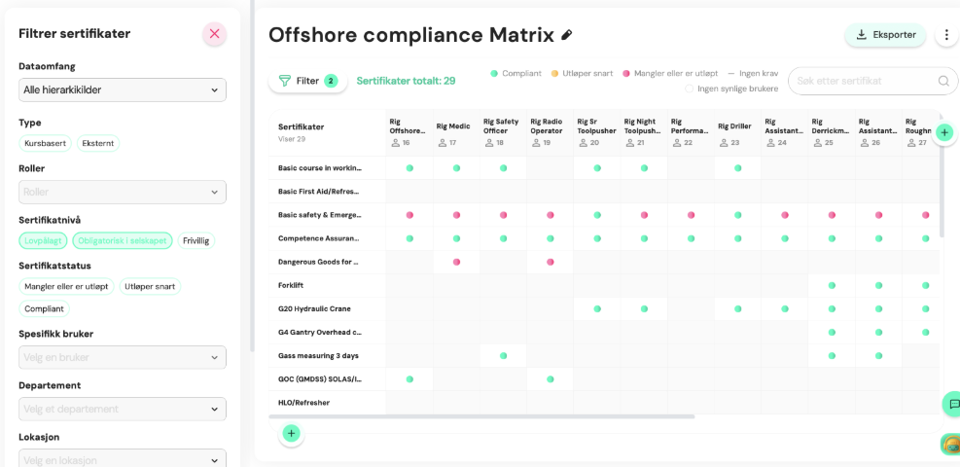
Task: Toggle the Utløper snart status chip
Action: pyautogui.click(x=150, y=286)
